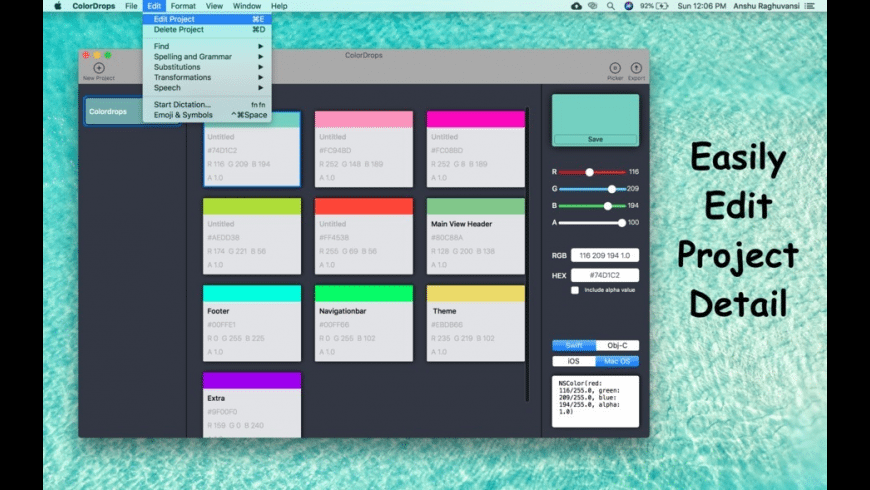Image resolution: width=870 pixels, height=490 pixels.
Task: Click the Anshu Raghuvansi user name
Action: [x=766, y=6]
